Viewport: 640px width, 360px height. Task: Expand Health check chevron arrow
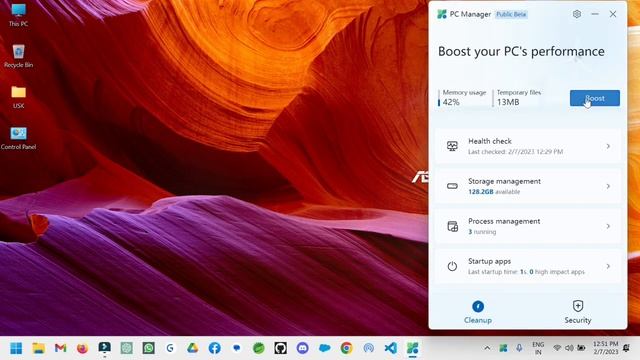point(608,146)
